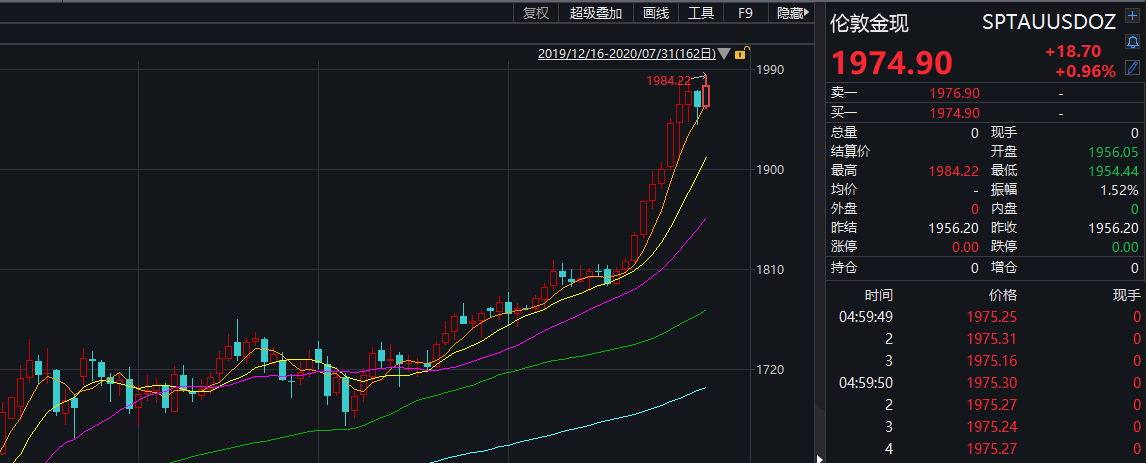
Task: Click the 时间 column header
Action: point(879,296)
